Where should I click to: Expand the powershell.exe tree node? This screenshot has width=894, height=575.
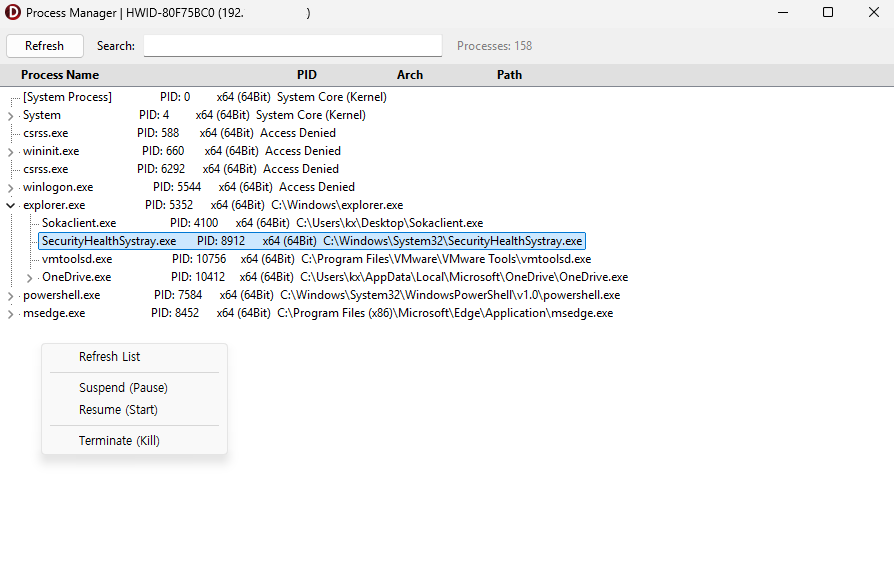[x=10, y=296]
